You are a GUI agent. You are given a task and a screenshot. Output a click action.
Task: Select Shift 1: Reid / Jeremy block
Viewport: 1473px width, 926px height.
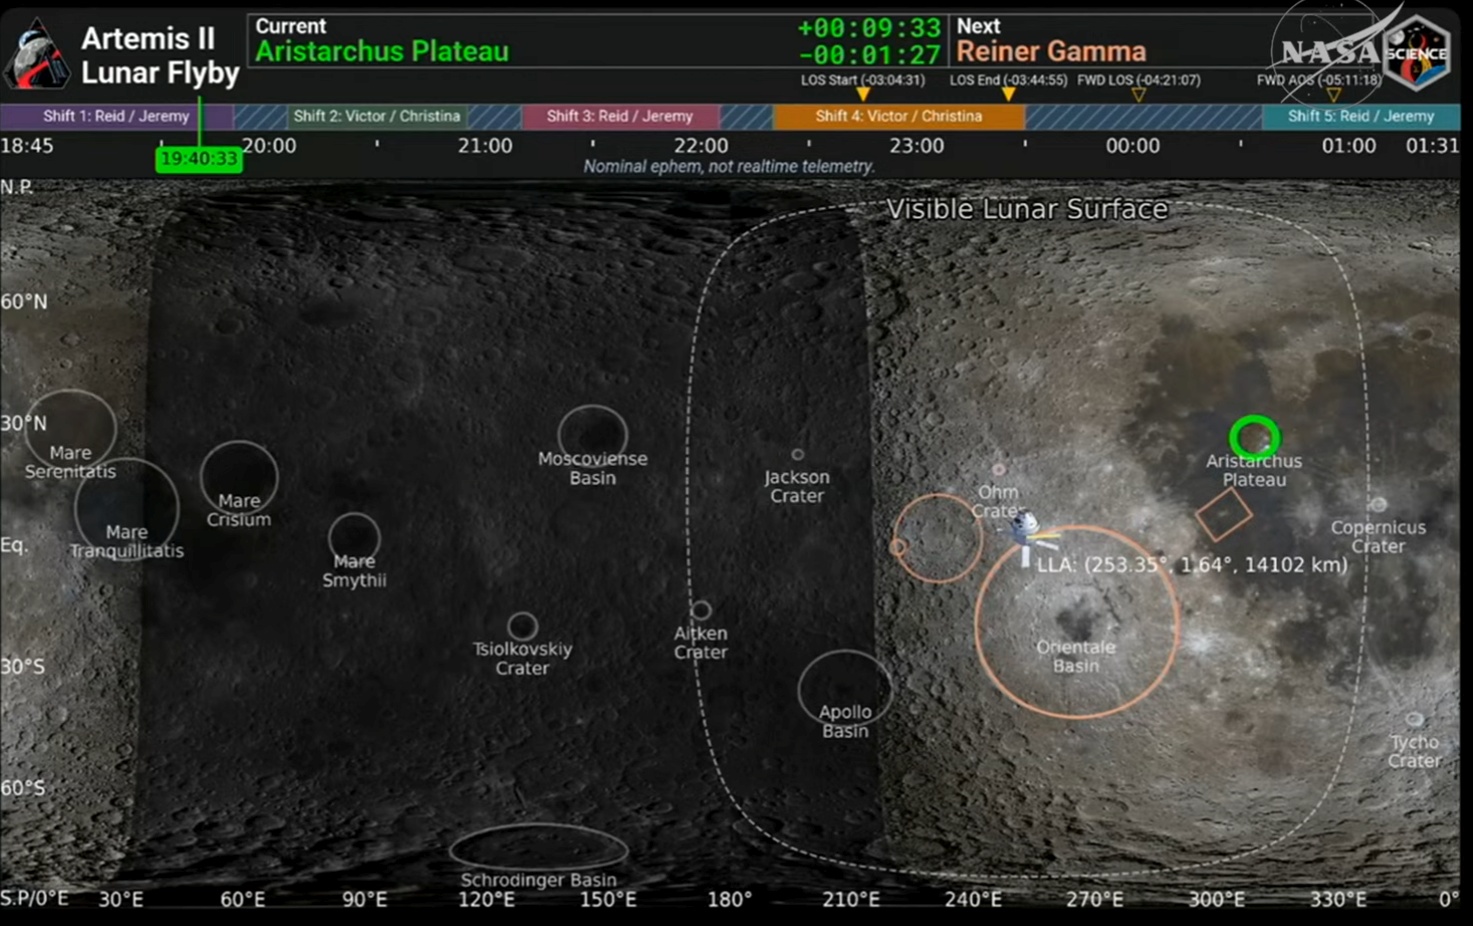click(116, 116)
